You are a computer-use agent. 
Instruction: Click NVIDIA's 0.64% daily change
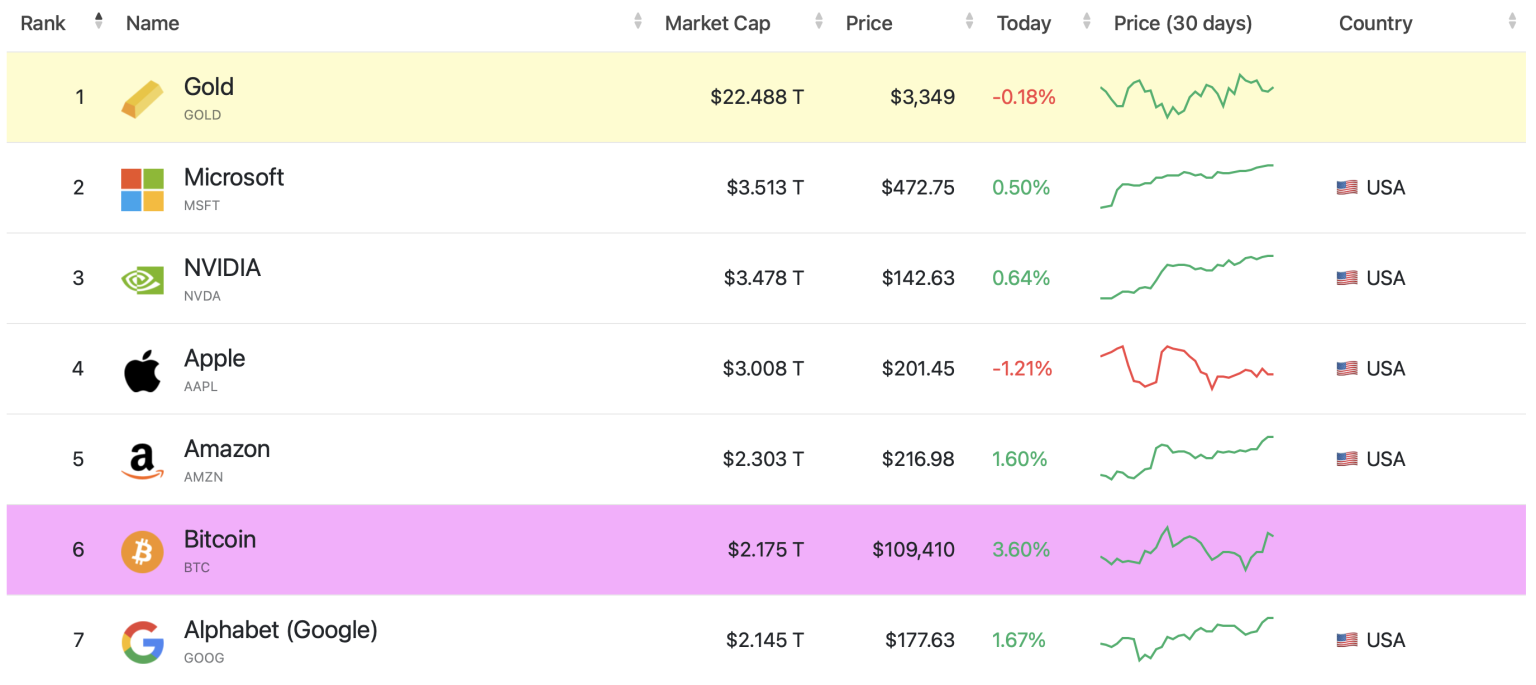point(1021,278)
